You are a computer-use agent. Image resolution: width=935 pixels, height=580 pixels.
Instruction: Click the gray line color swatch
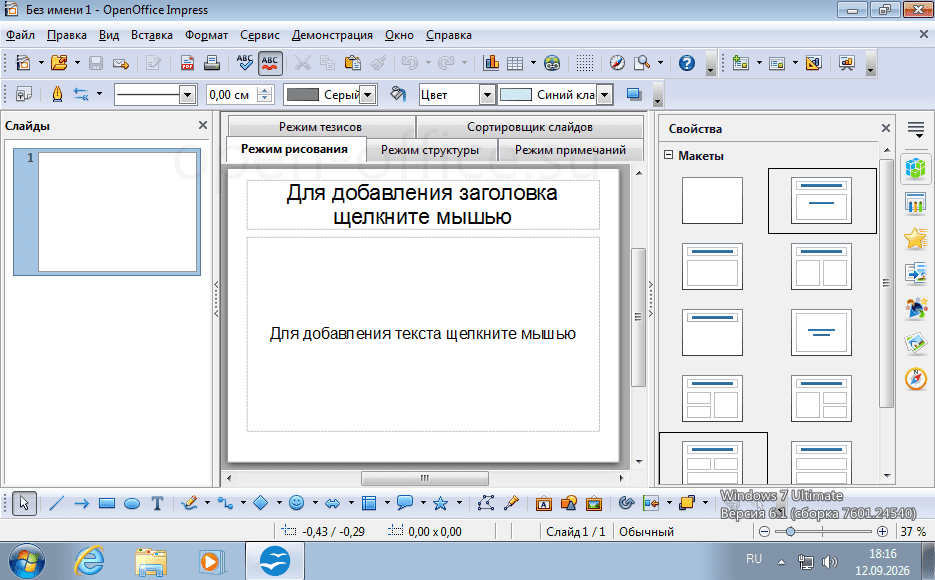tap(303, 94)
